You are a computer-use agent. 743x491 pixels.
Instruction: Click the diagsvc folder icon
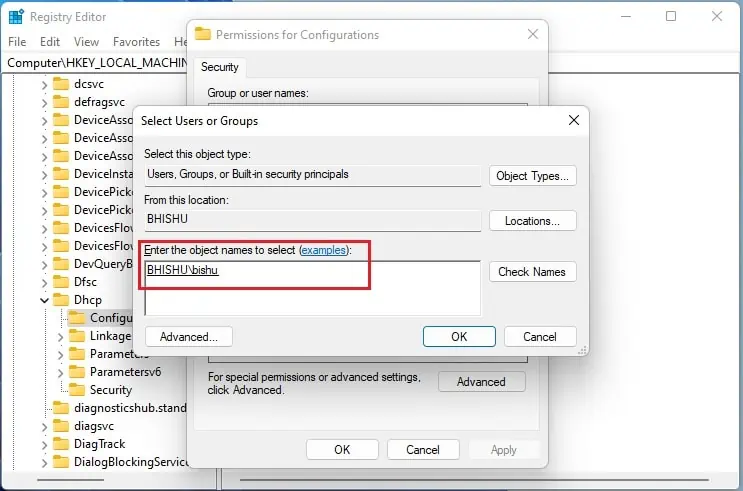pyautogui.click(x=61, y=426)
